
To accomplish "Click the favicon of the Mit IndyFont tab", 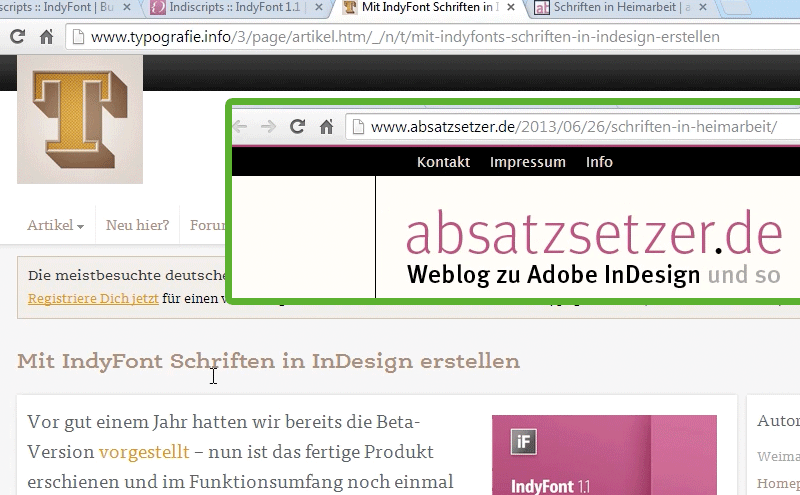I will click(350, 7).
